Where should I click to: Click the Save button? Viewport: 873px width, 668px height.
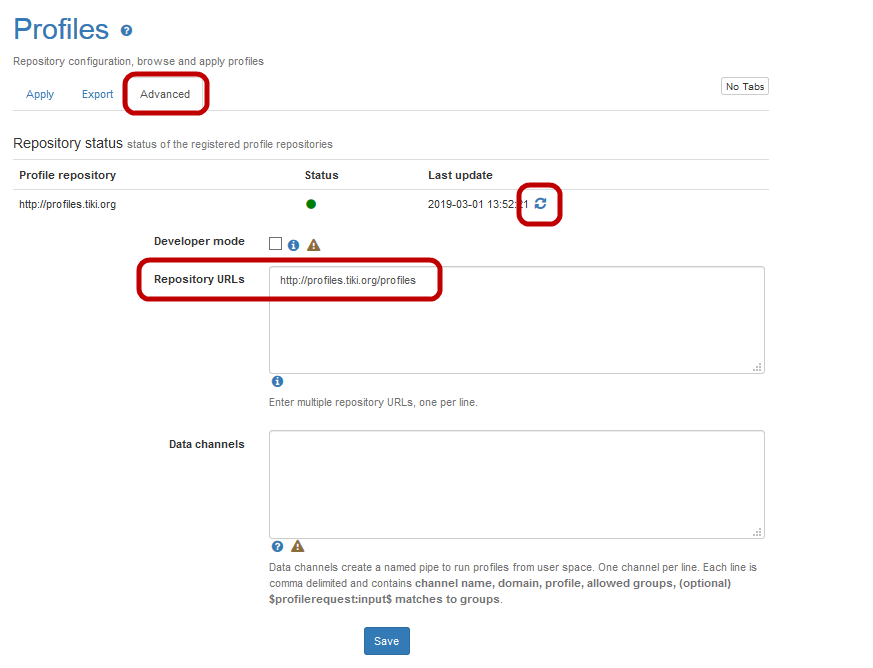pos(386,641)
